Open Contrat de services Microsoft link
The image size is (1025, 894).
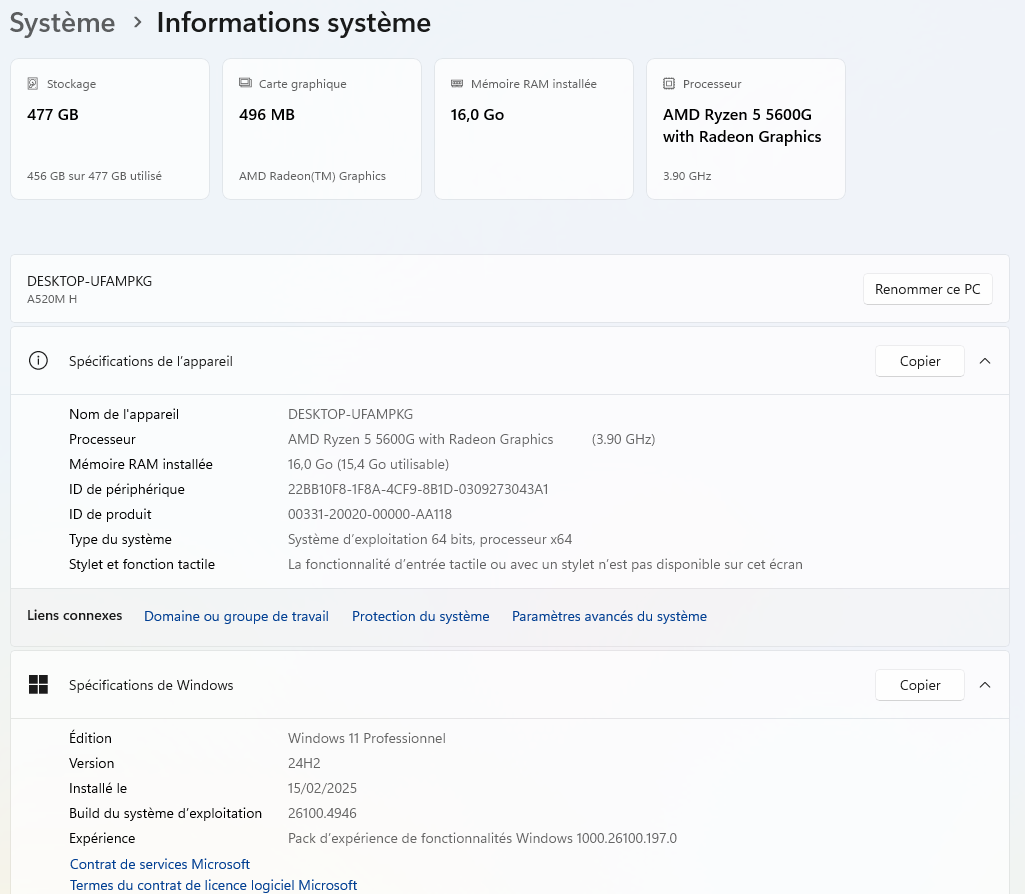160,864
